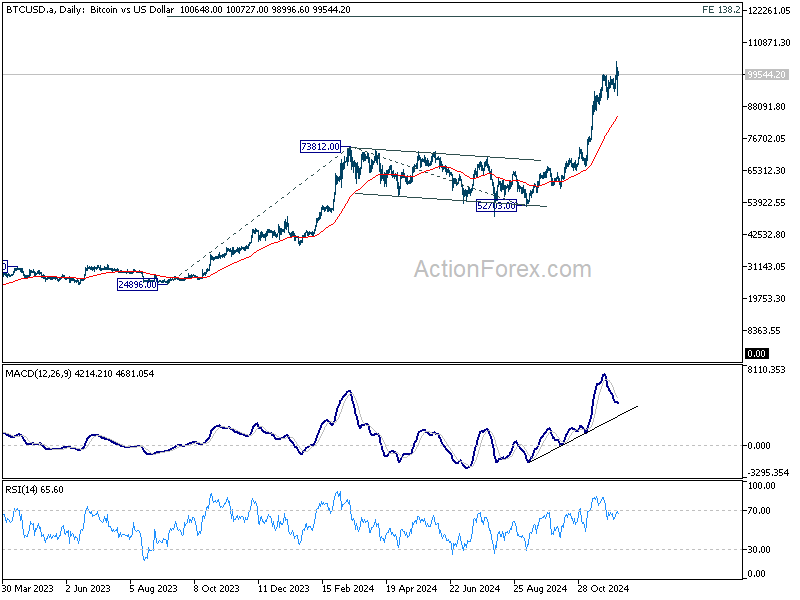Viewport: 800px width, 600px height.
Task: Select the RSI(14) 65.60 indicator label
Action: click(34, 490)
